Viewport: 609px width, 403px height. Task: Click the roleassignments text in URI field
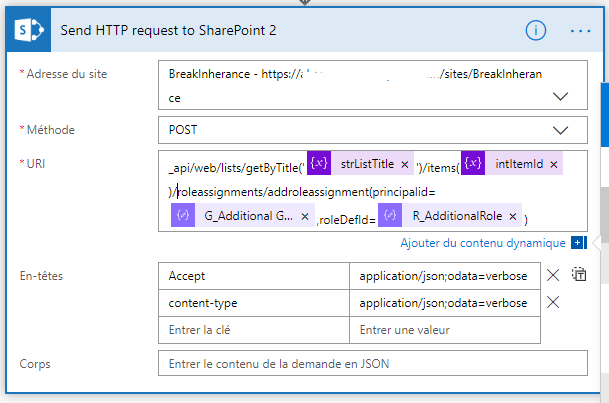click(220, 192)
